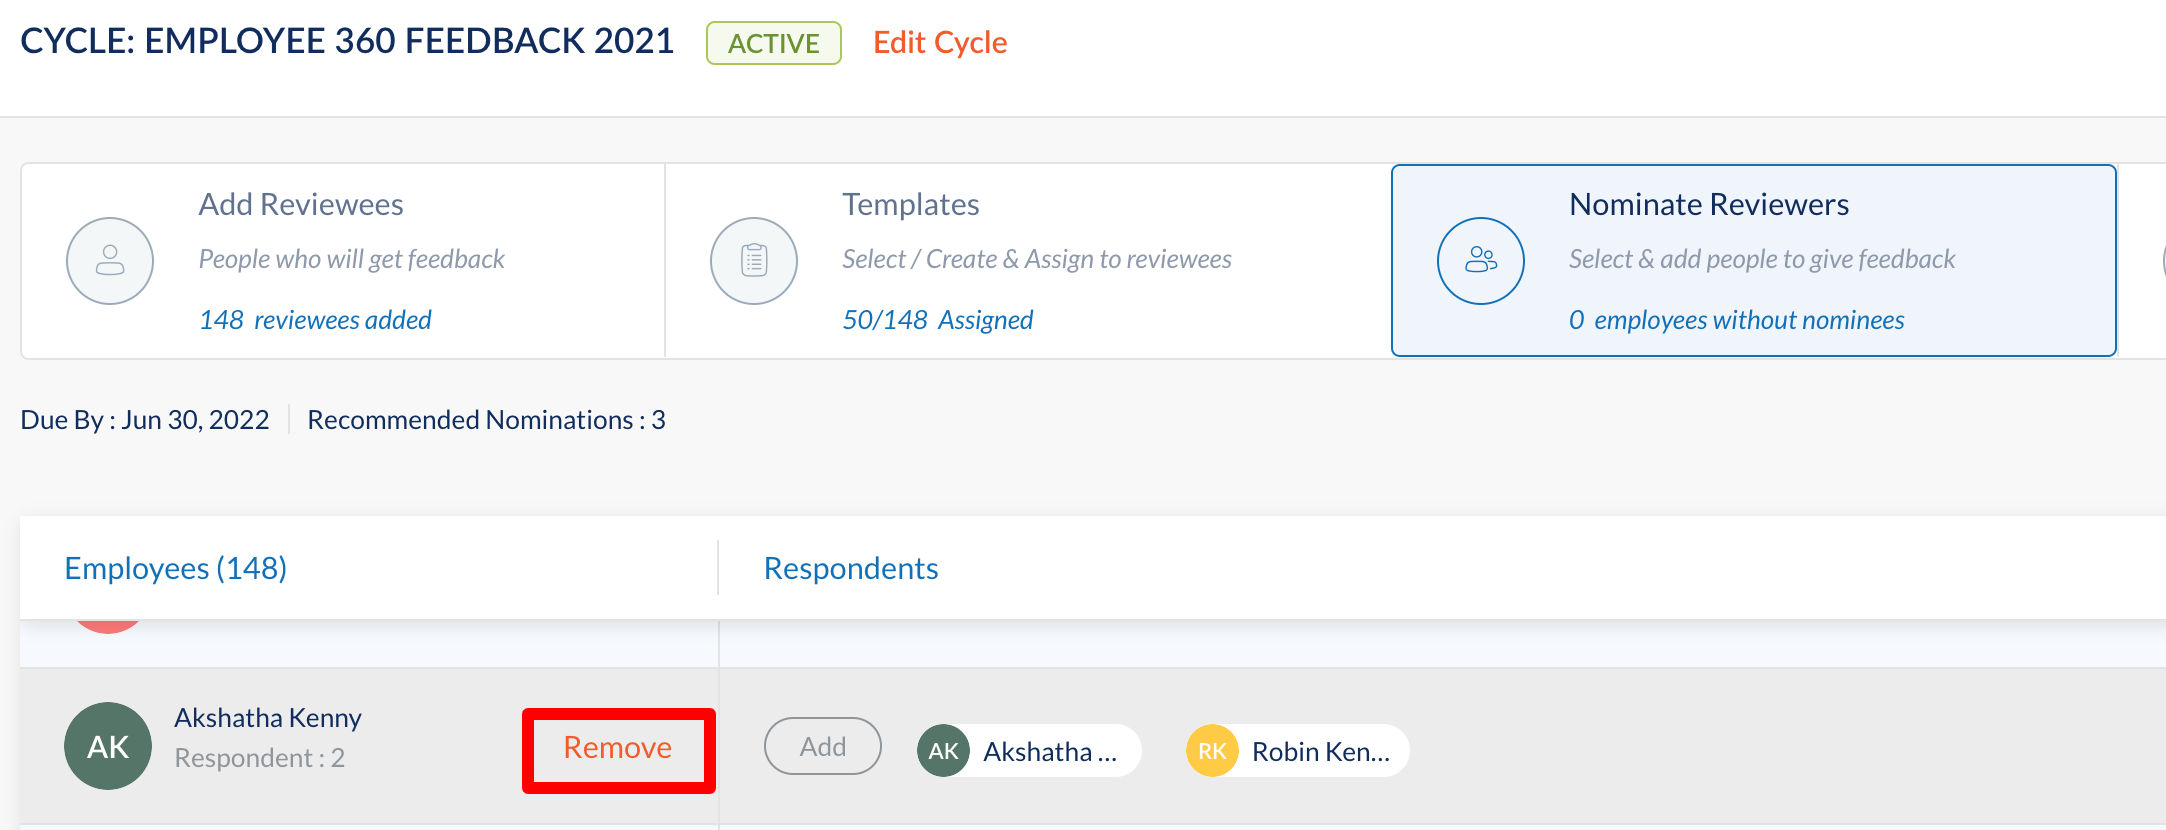
Task: Open the Templates step
Action: click(1028, 261)
